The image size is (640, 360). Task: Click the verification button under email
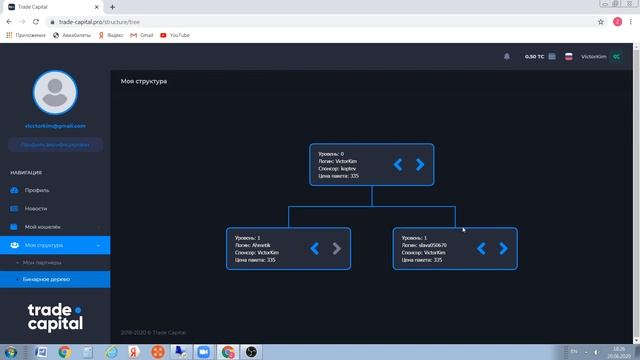point(55,144)
